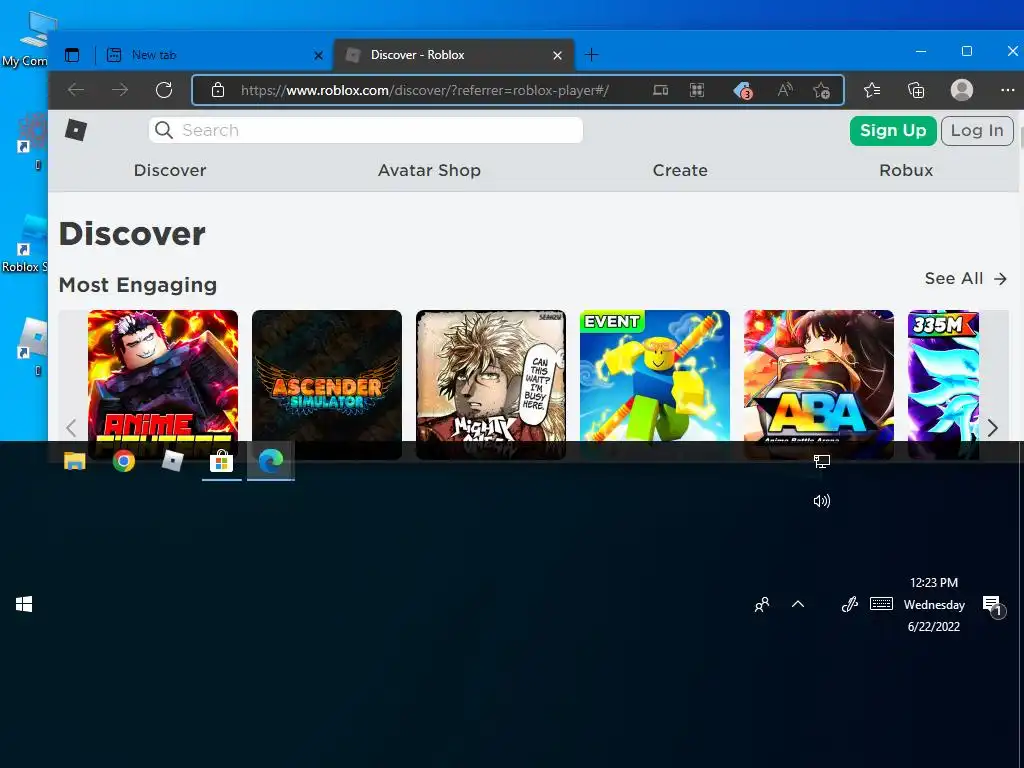
Task: Click the Log In button
Action: pos(977,131)
